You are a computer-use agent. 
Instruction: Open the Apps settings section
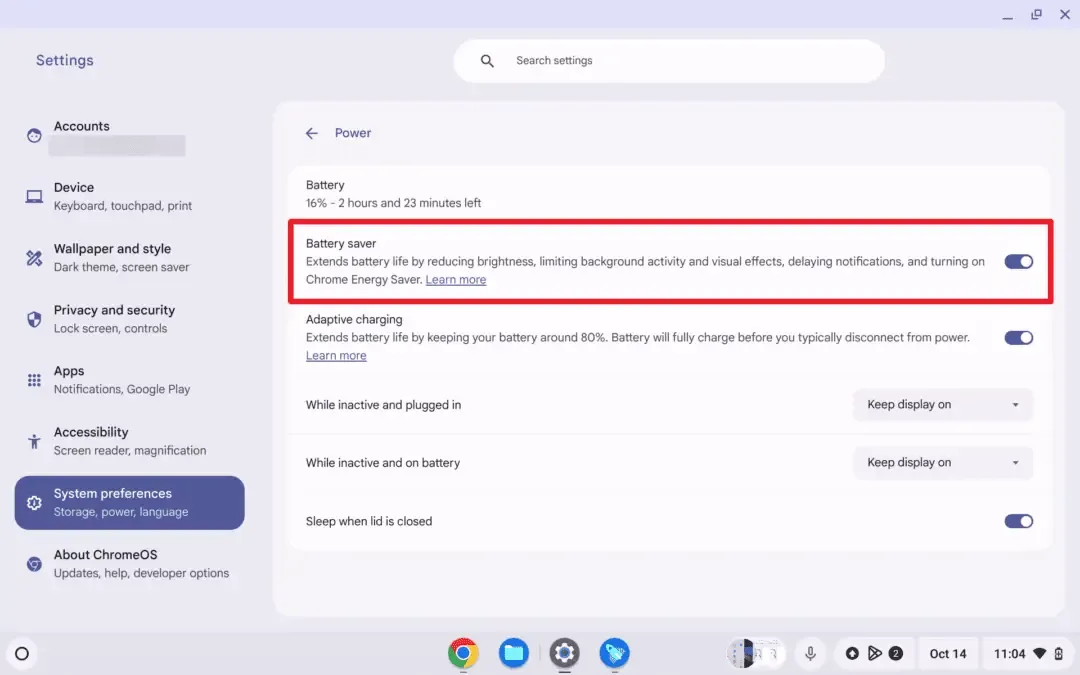[x=129, y=380]
